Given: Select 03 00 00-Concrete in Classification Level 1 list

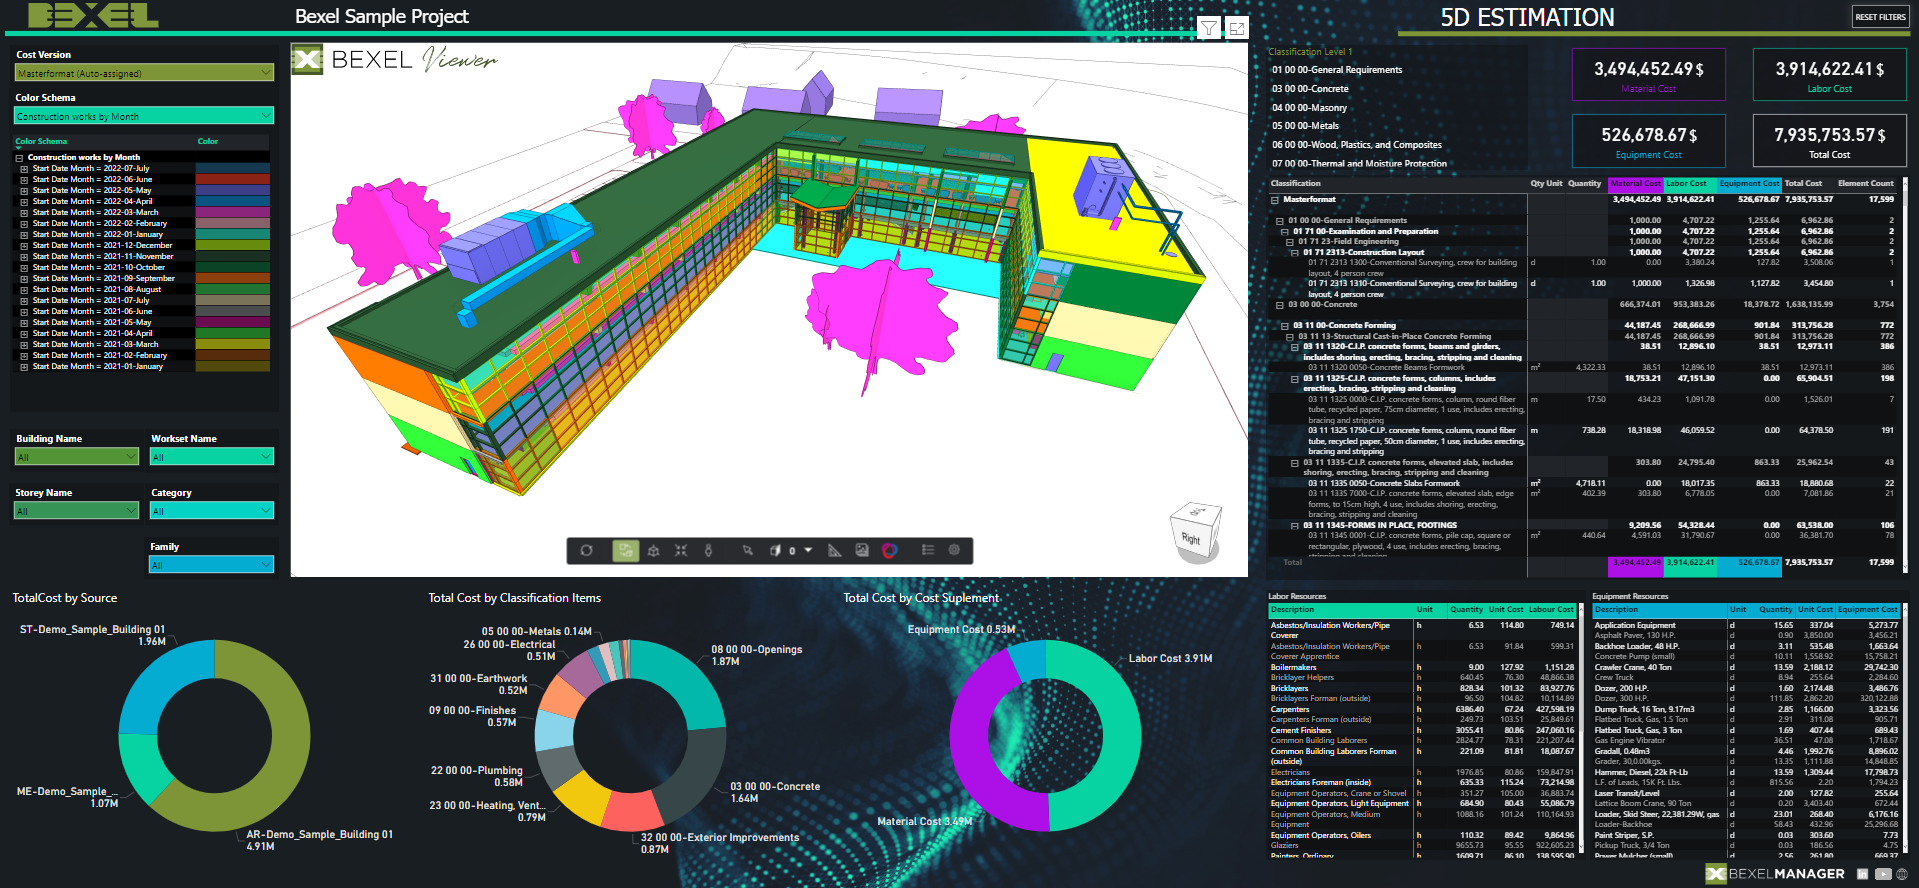Looking at the screenshot, I should [x=1310, y=89].
